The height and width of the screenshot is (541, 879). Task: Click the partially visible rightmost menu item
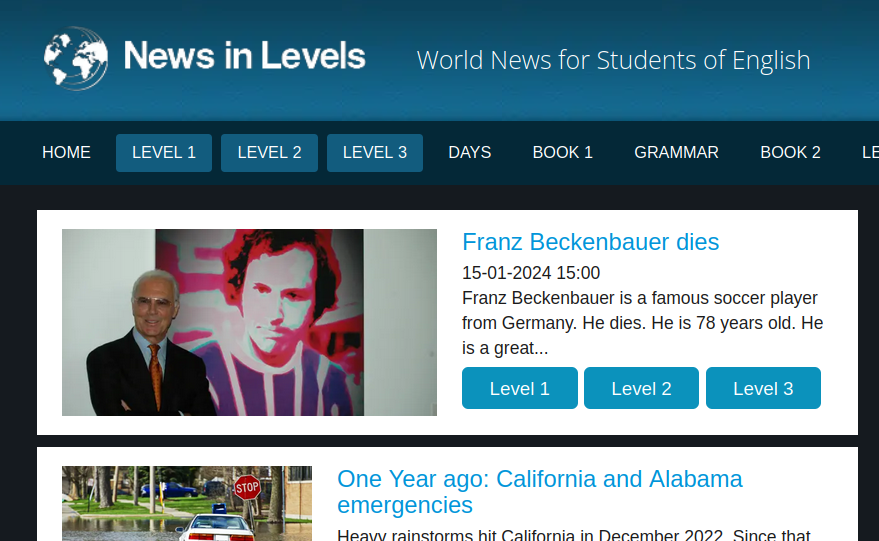pyautogui.click(x=870, y=153)
